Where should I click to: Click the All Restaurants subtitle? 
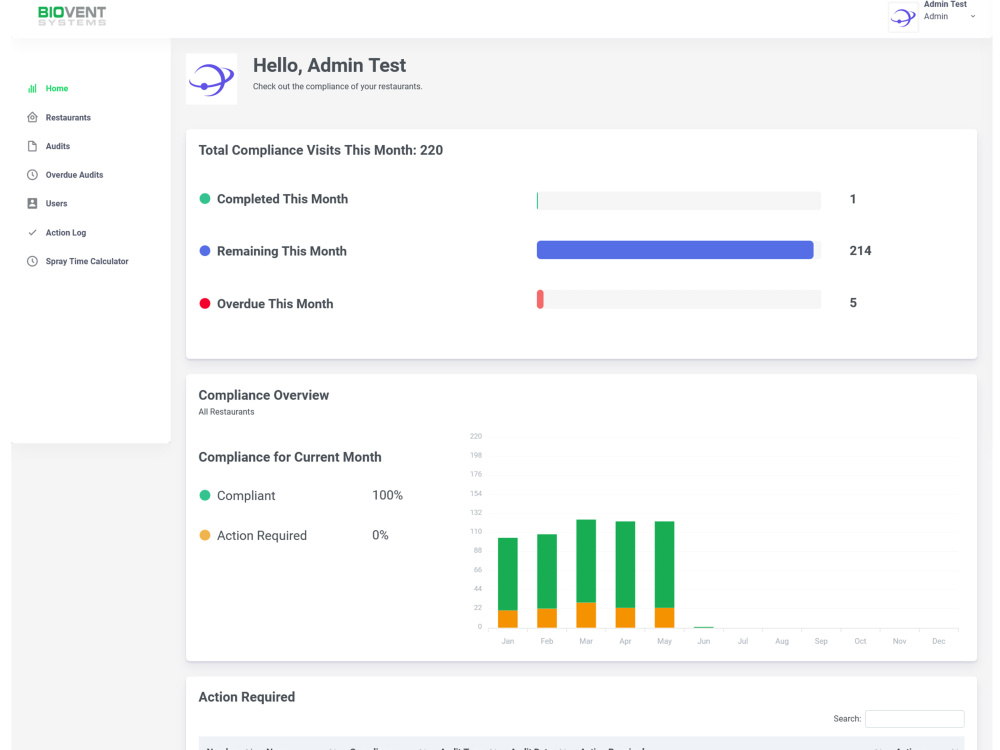point(226,412)
